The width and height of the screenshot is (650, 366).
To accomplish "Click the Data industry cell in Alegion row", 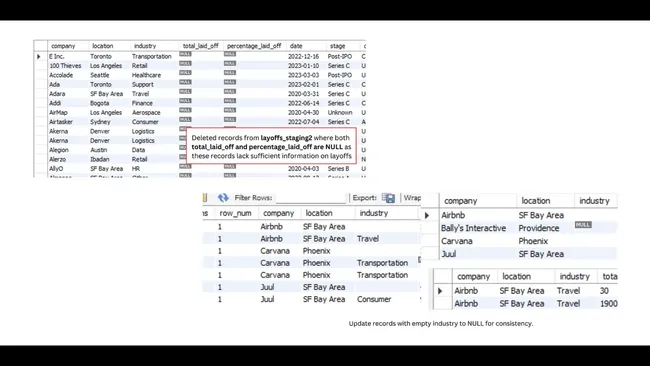I will click(138, 150).
